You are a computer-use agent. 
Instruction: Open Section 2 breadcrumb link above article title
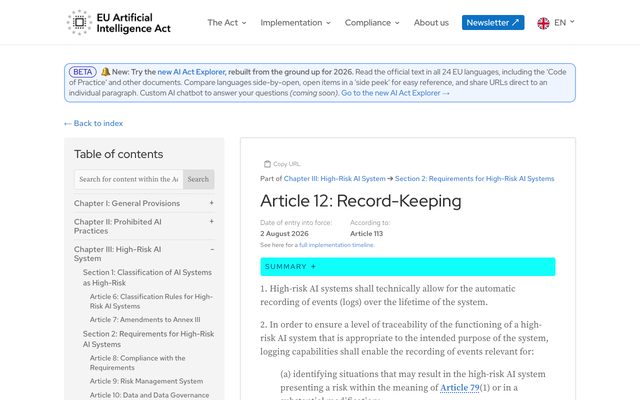(x=475, y=179)
